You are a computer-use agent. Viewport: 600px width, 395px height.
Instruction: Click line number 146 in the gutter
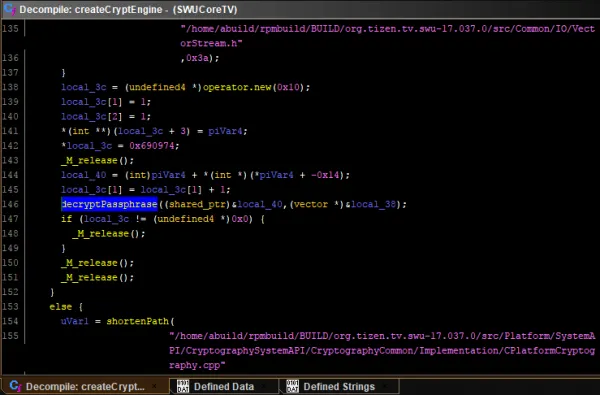(x=10, y=204)
